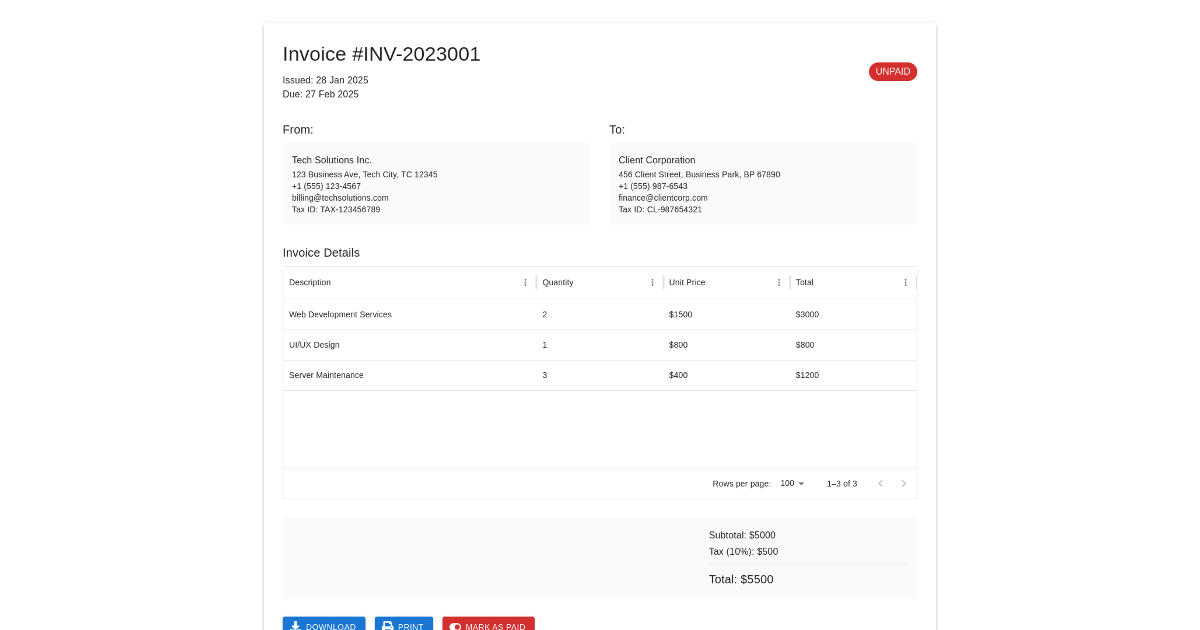Open the Quantity column options menu
The height and width of the screenshot is (630, 1200).
click(652, 282)
